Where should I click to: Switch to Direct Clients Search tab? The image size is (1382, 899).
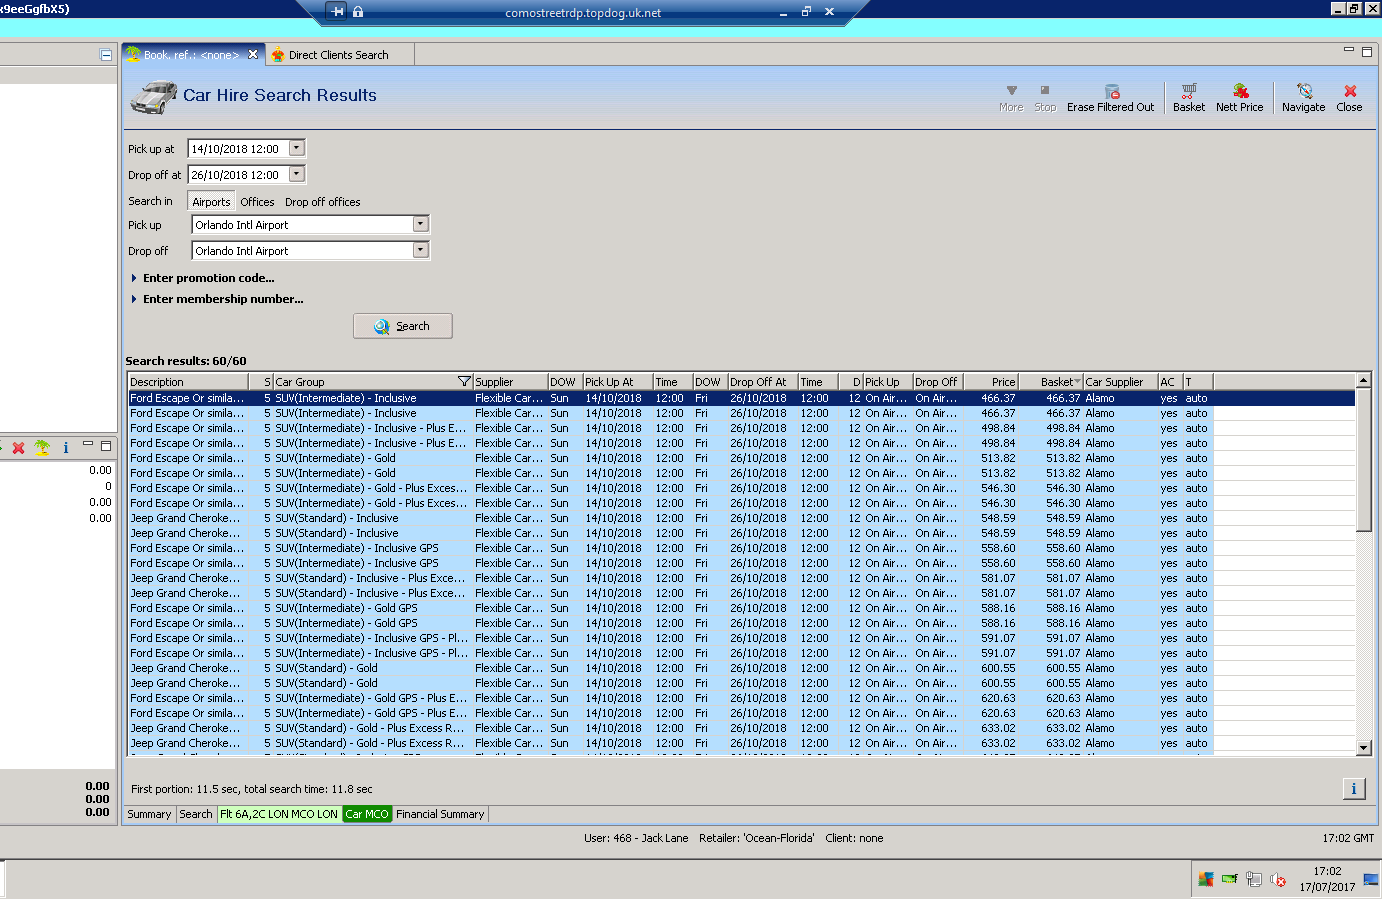338,55
